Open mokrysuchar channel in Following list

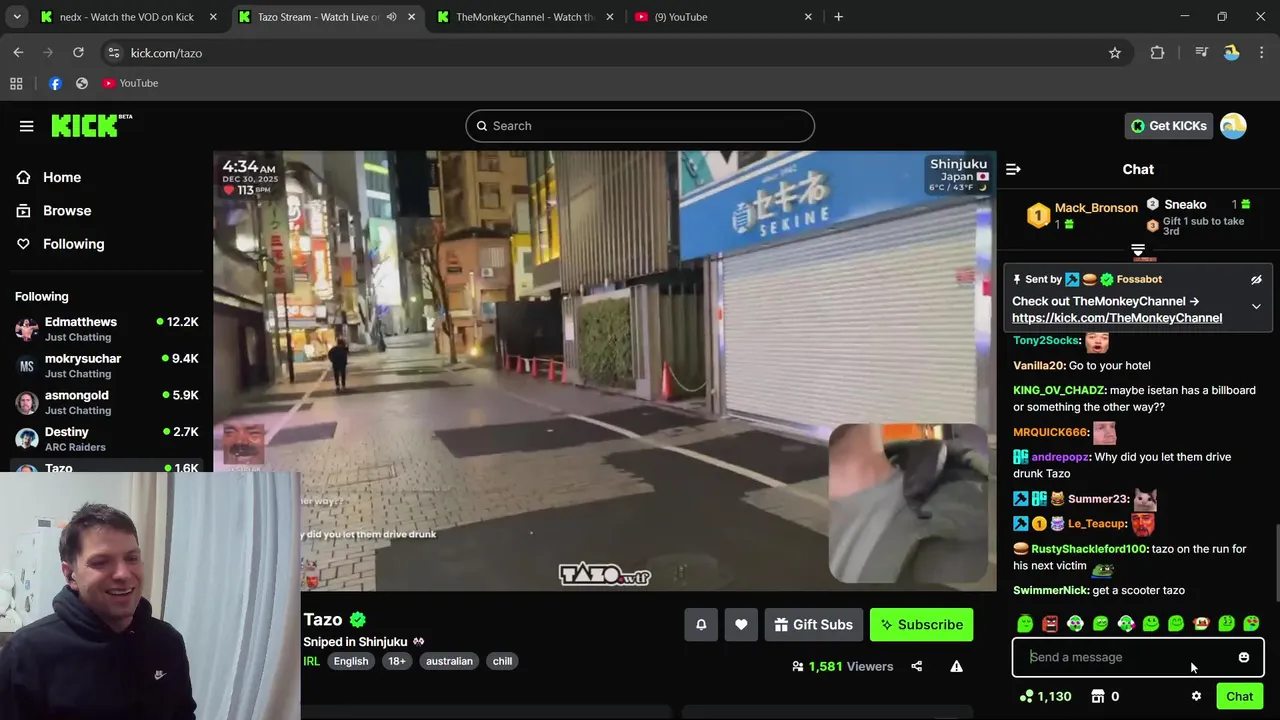106,366
